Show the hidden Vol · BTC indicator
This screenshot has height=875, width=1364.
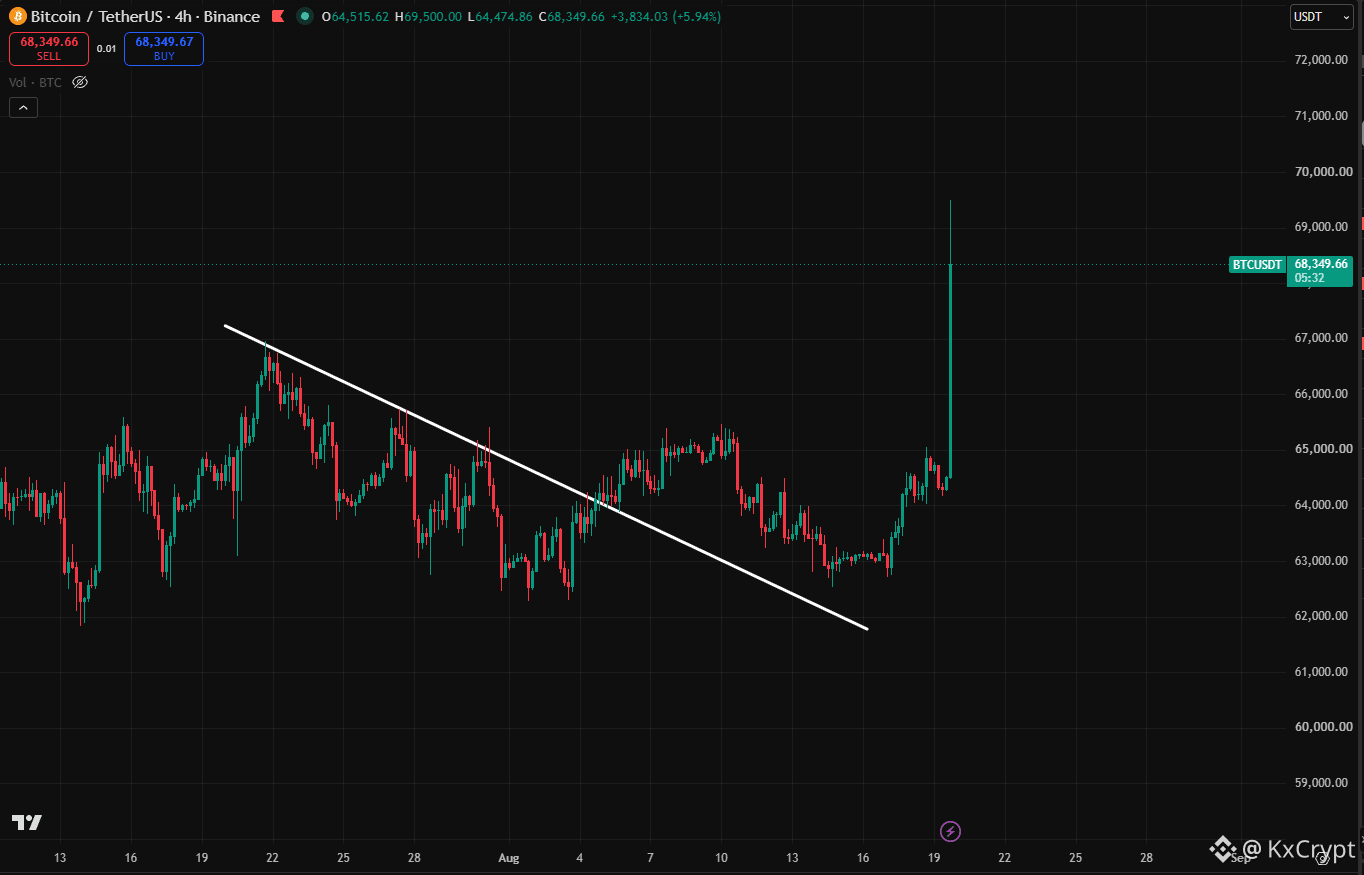click(x=81, y=82)
